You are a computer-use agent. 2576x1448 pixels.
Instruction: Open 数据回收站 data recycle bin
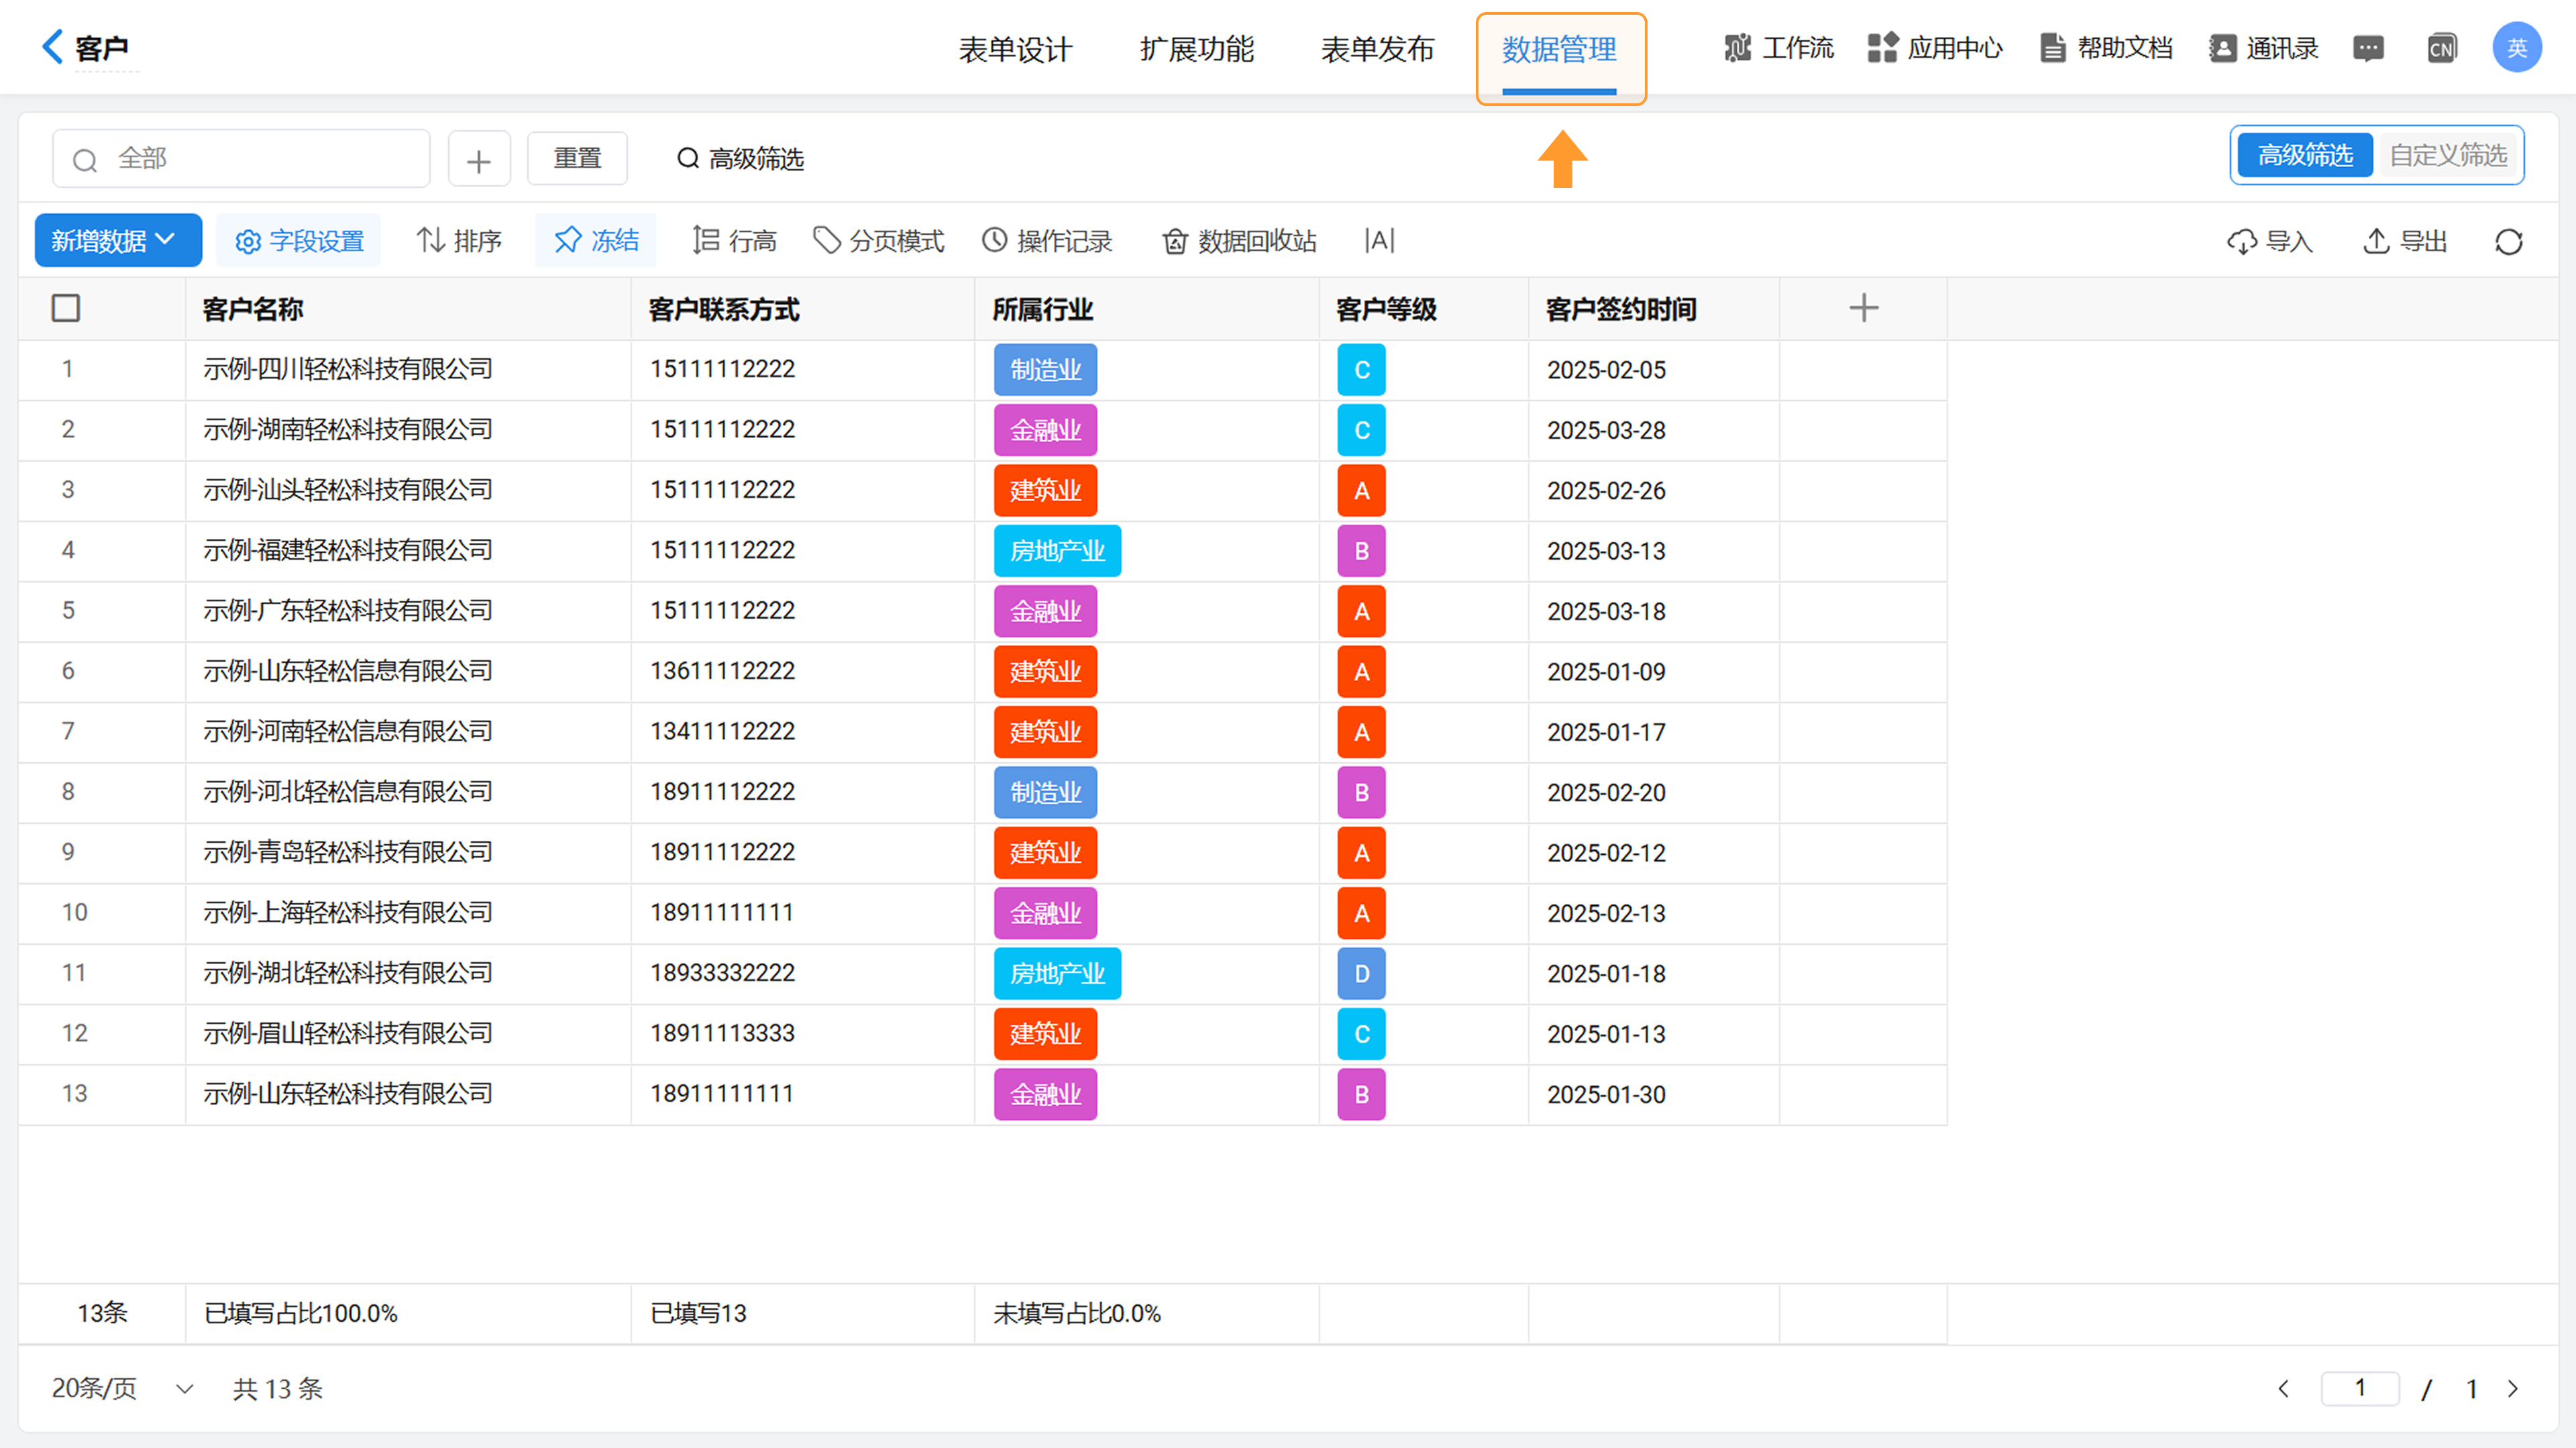click(x=1239, y=241)
